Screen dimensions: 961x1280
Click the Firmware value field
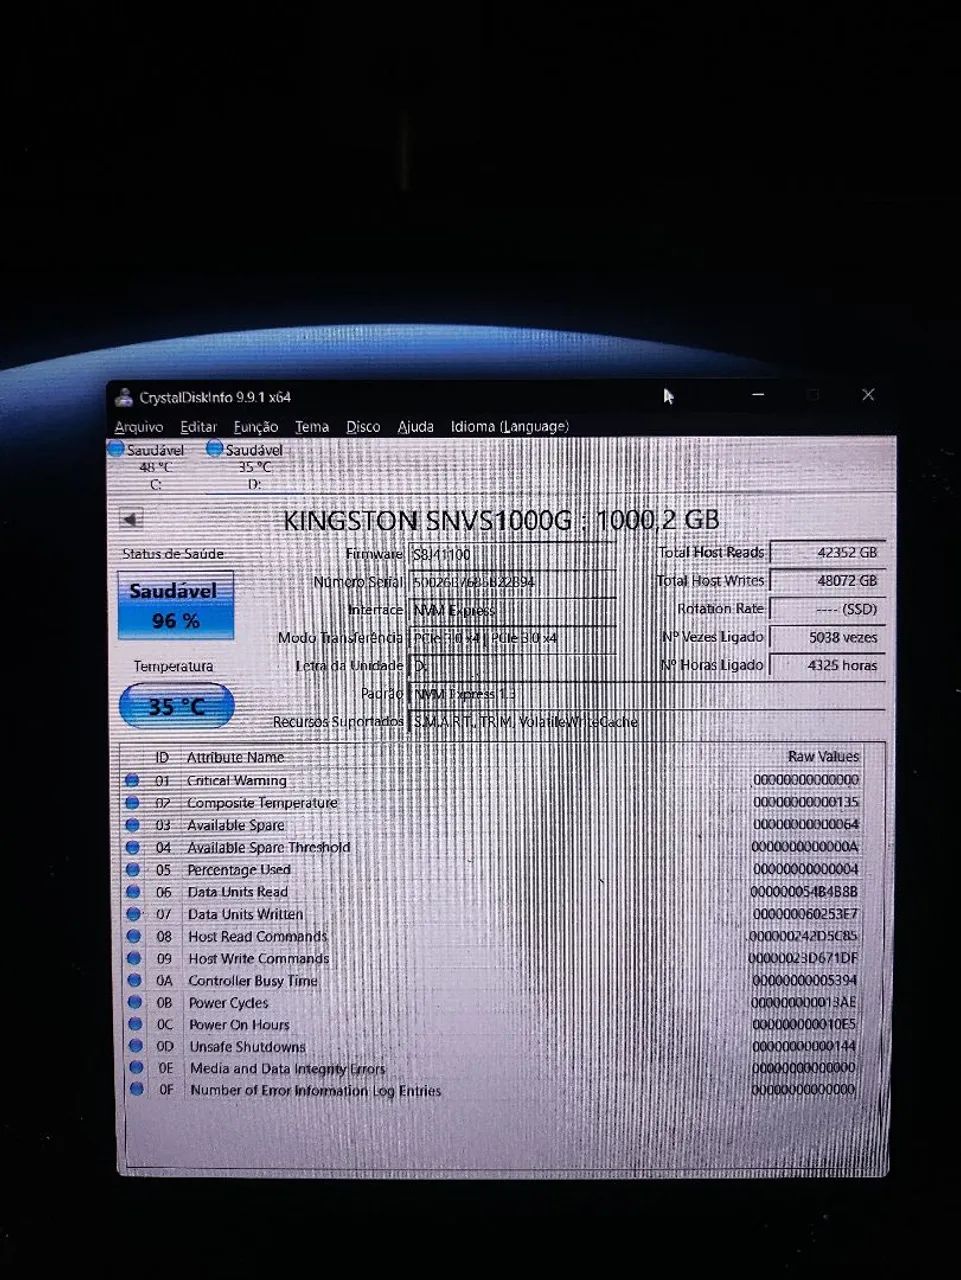coord(512,554)
